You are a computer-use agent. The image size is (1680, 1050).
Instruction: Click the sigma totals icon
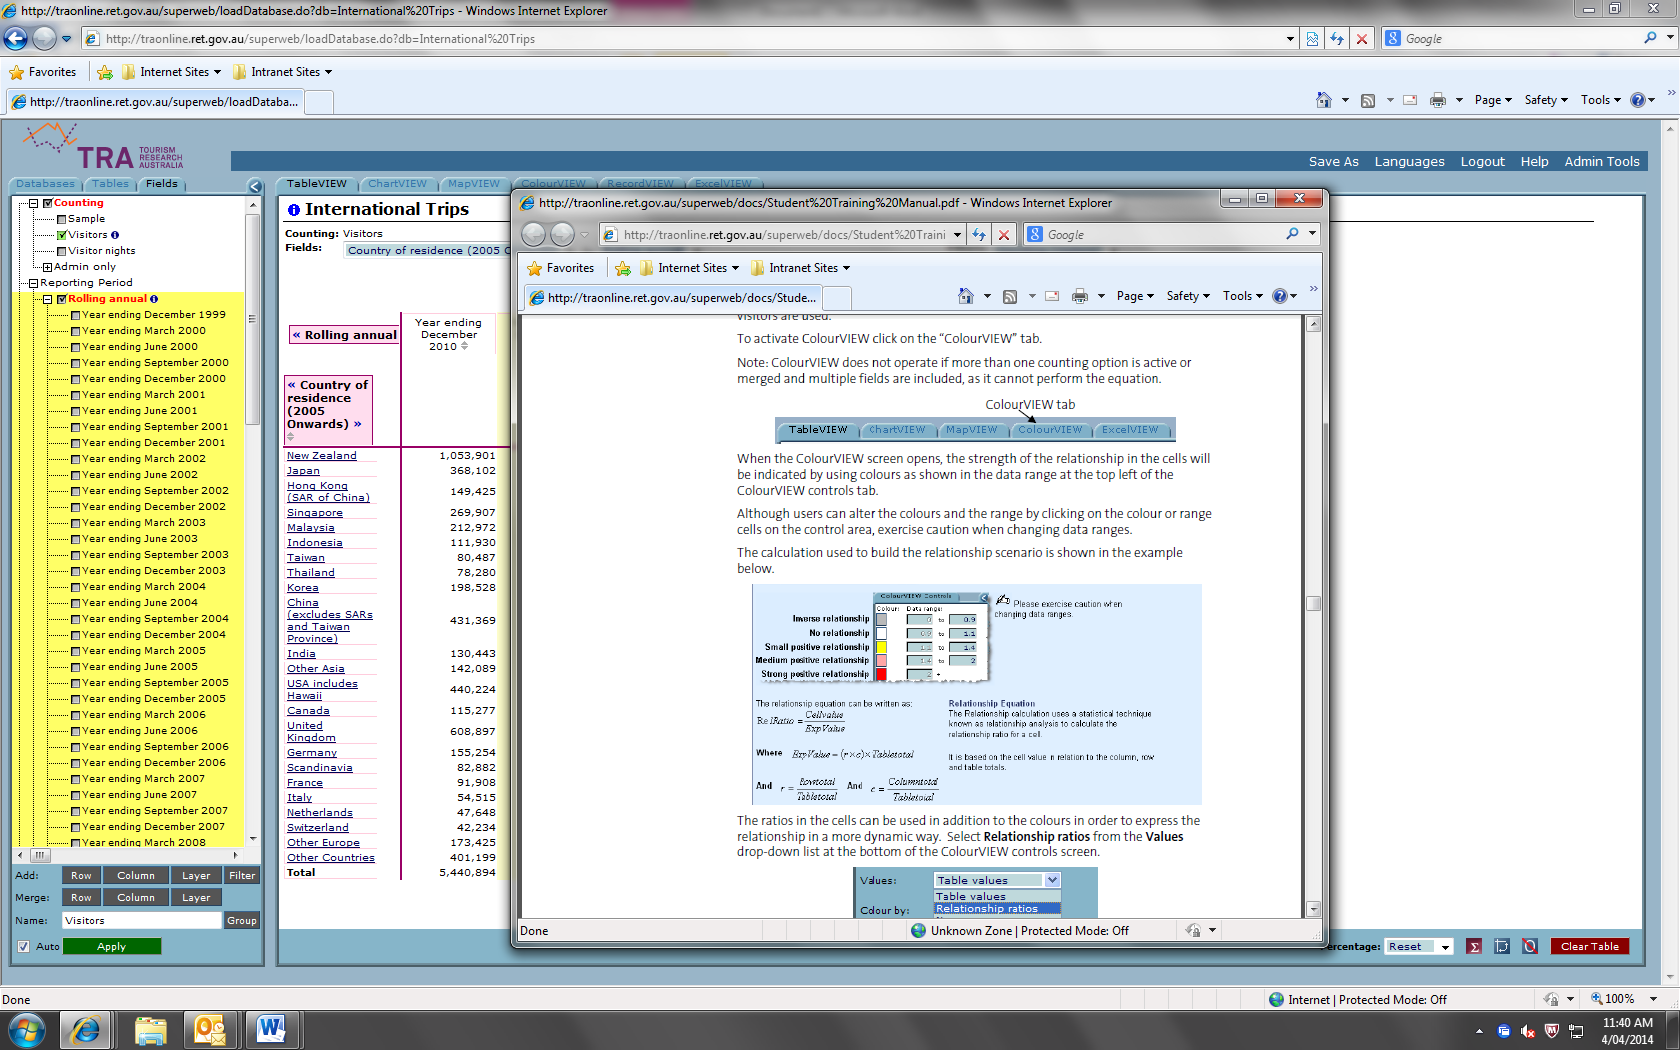[1474, 946]
